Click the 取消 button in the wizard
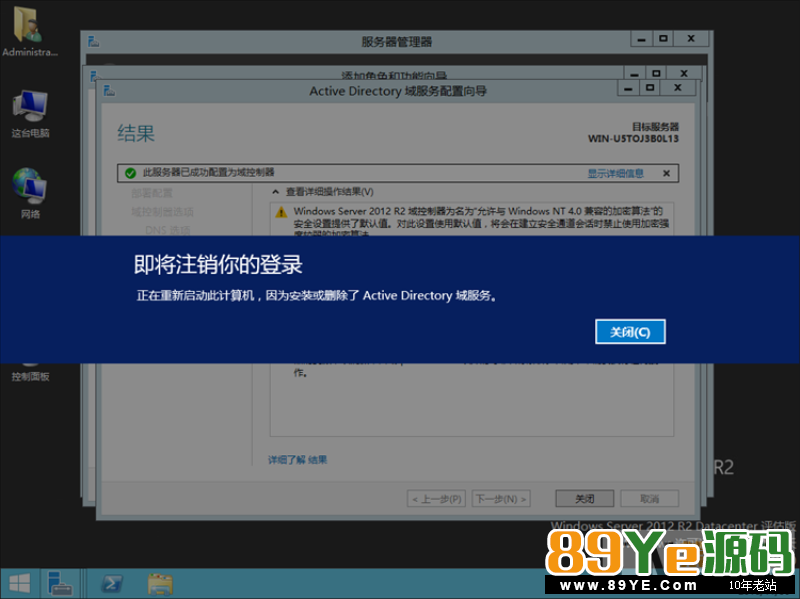The image size is (800, 599). point(649,498)
